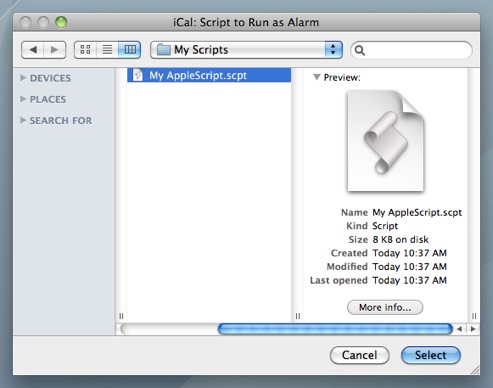This screenshot has width=493, height=388.
Task: Click the preview column's right resize handle
Action: point(474,316)
